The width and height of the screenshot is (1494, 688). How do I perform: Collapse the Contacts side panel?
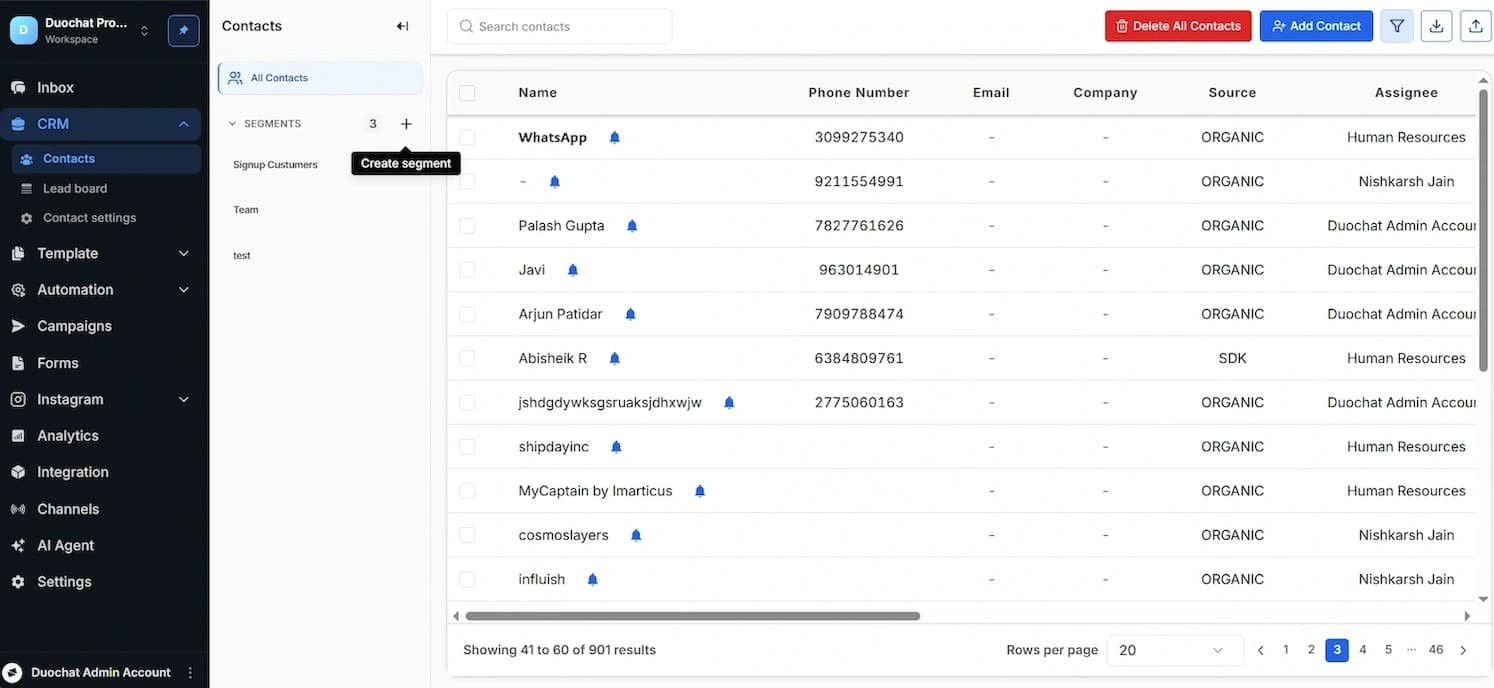coord(402,26)
